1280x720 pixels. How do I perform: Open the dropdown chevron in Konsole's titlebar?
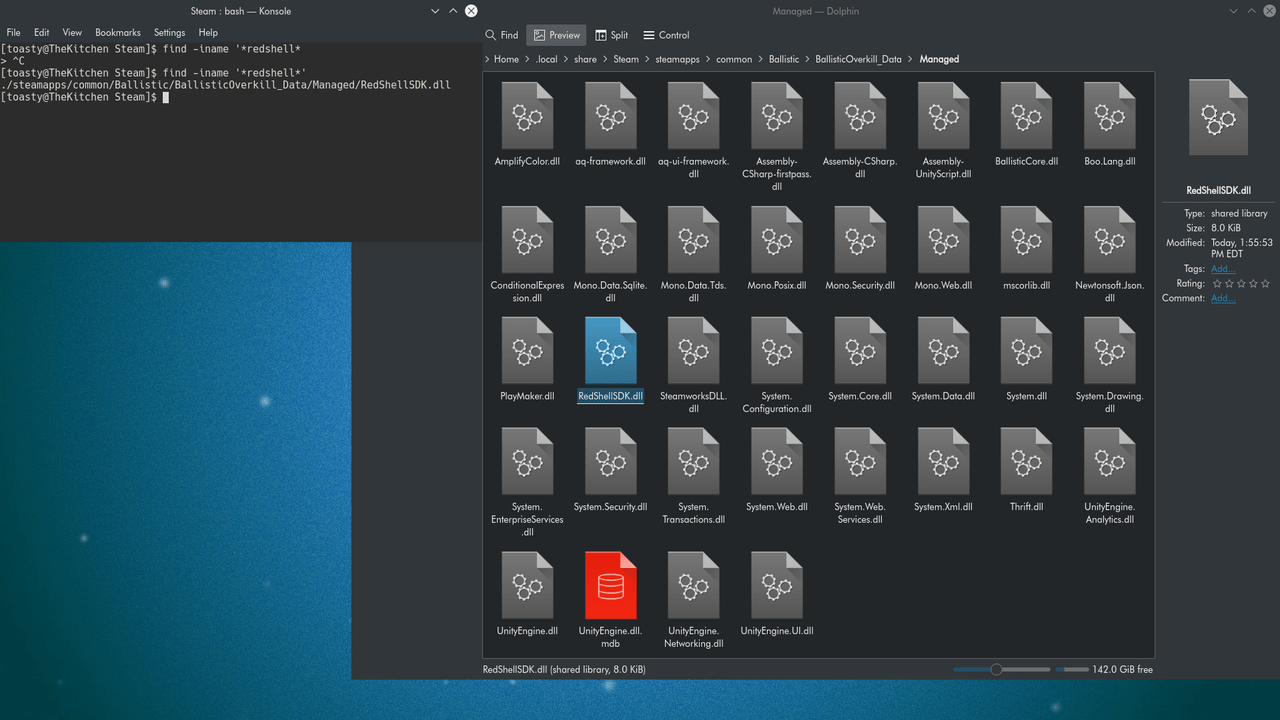point(434,10)
